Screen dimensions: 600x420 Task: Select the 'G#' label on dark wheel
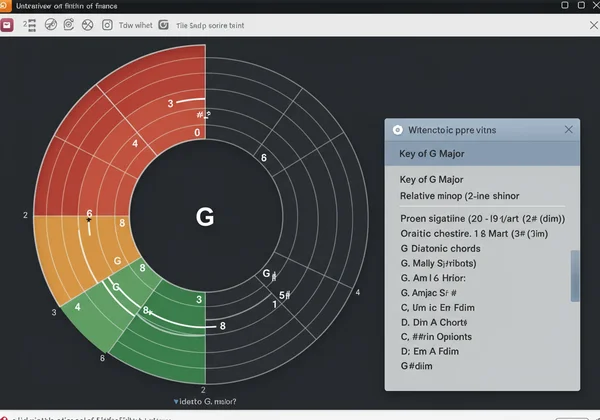[x=269, y=274]
